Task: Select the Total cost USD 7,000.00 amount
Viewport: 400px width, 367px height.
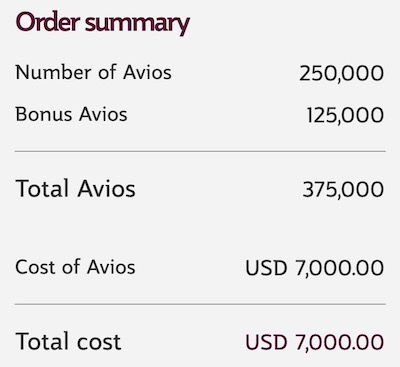Action: pos(315,342)
